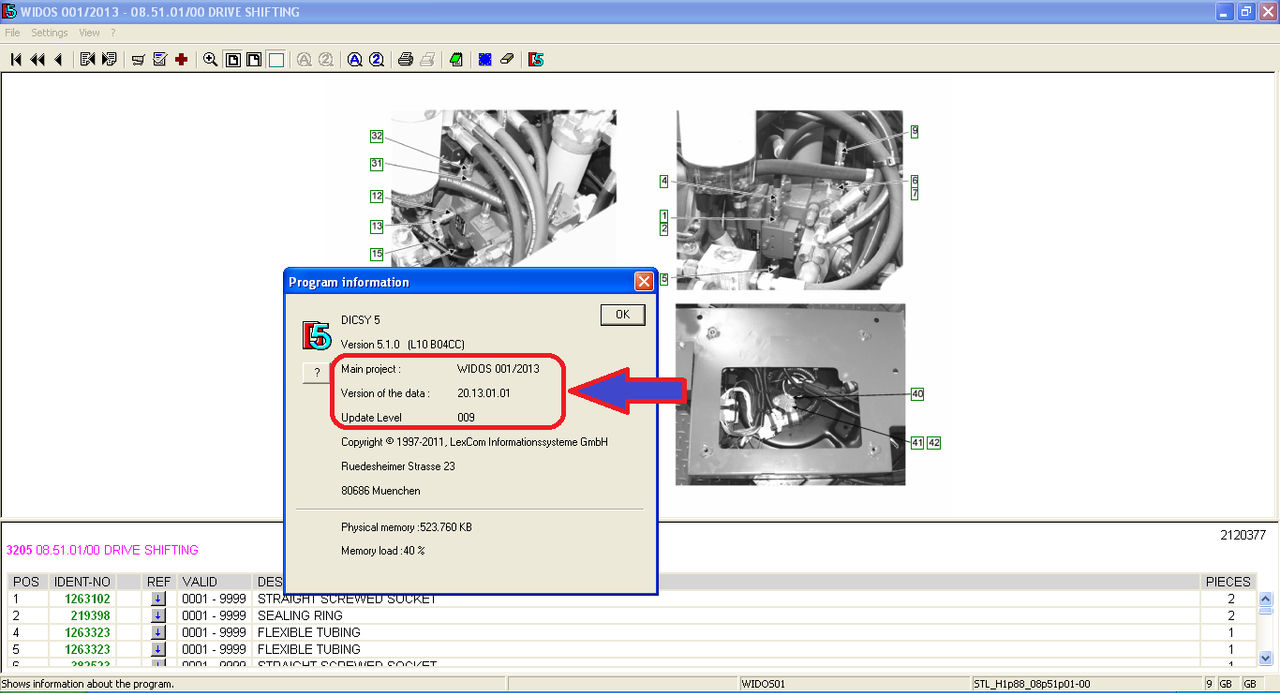
Task: Open the Settings menu
Action: pos(50,33)
